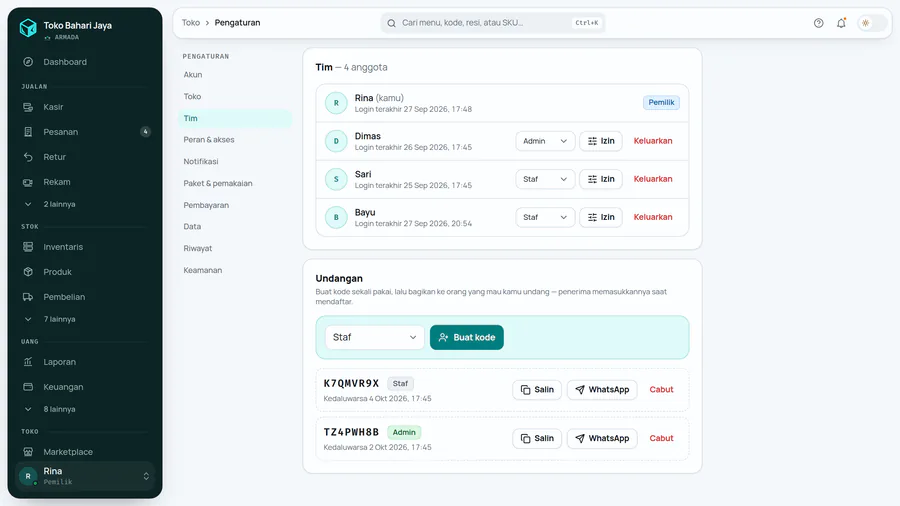
Task: Click the Toko breadcrumb link
Action: (x=191, y=23)
